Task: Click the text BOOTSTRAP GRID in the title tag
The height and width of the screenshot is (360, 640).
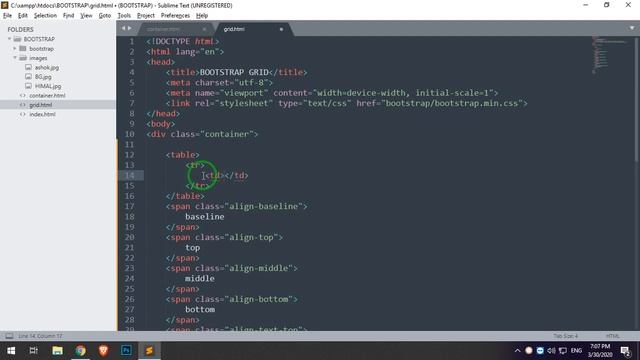Action: pyautogui.click(x=234, y=72)
